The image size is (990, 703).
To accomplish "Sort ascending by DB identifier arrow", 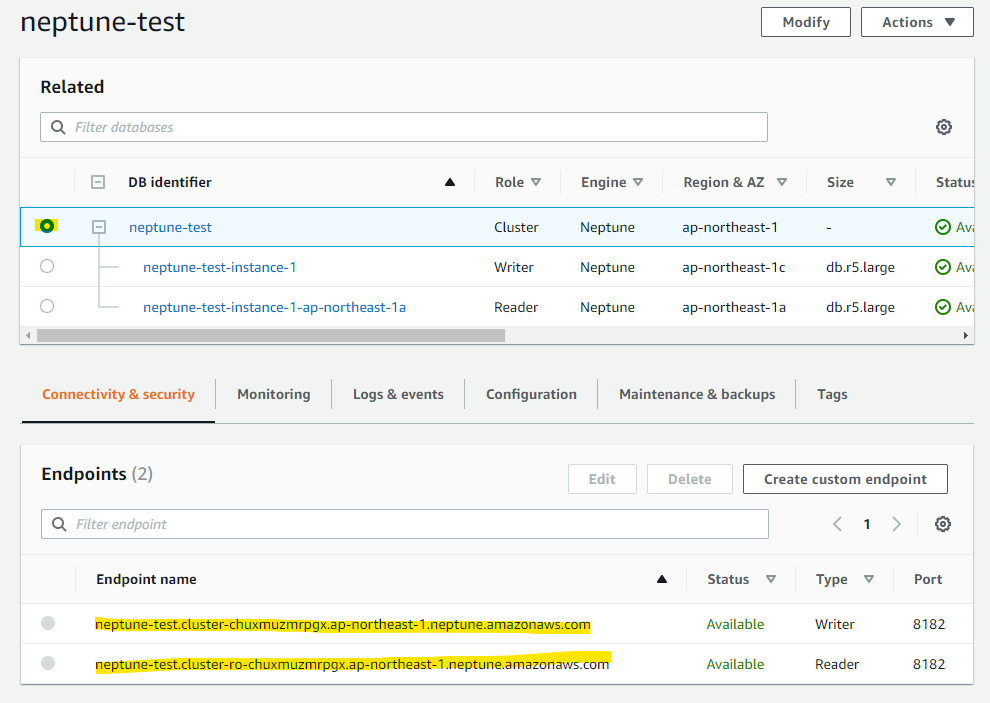I will pyautogui.click(x=450, y=182).
